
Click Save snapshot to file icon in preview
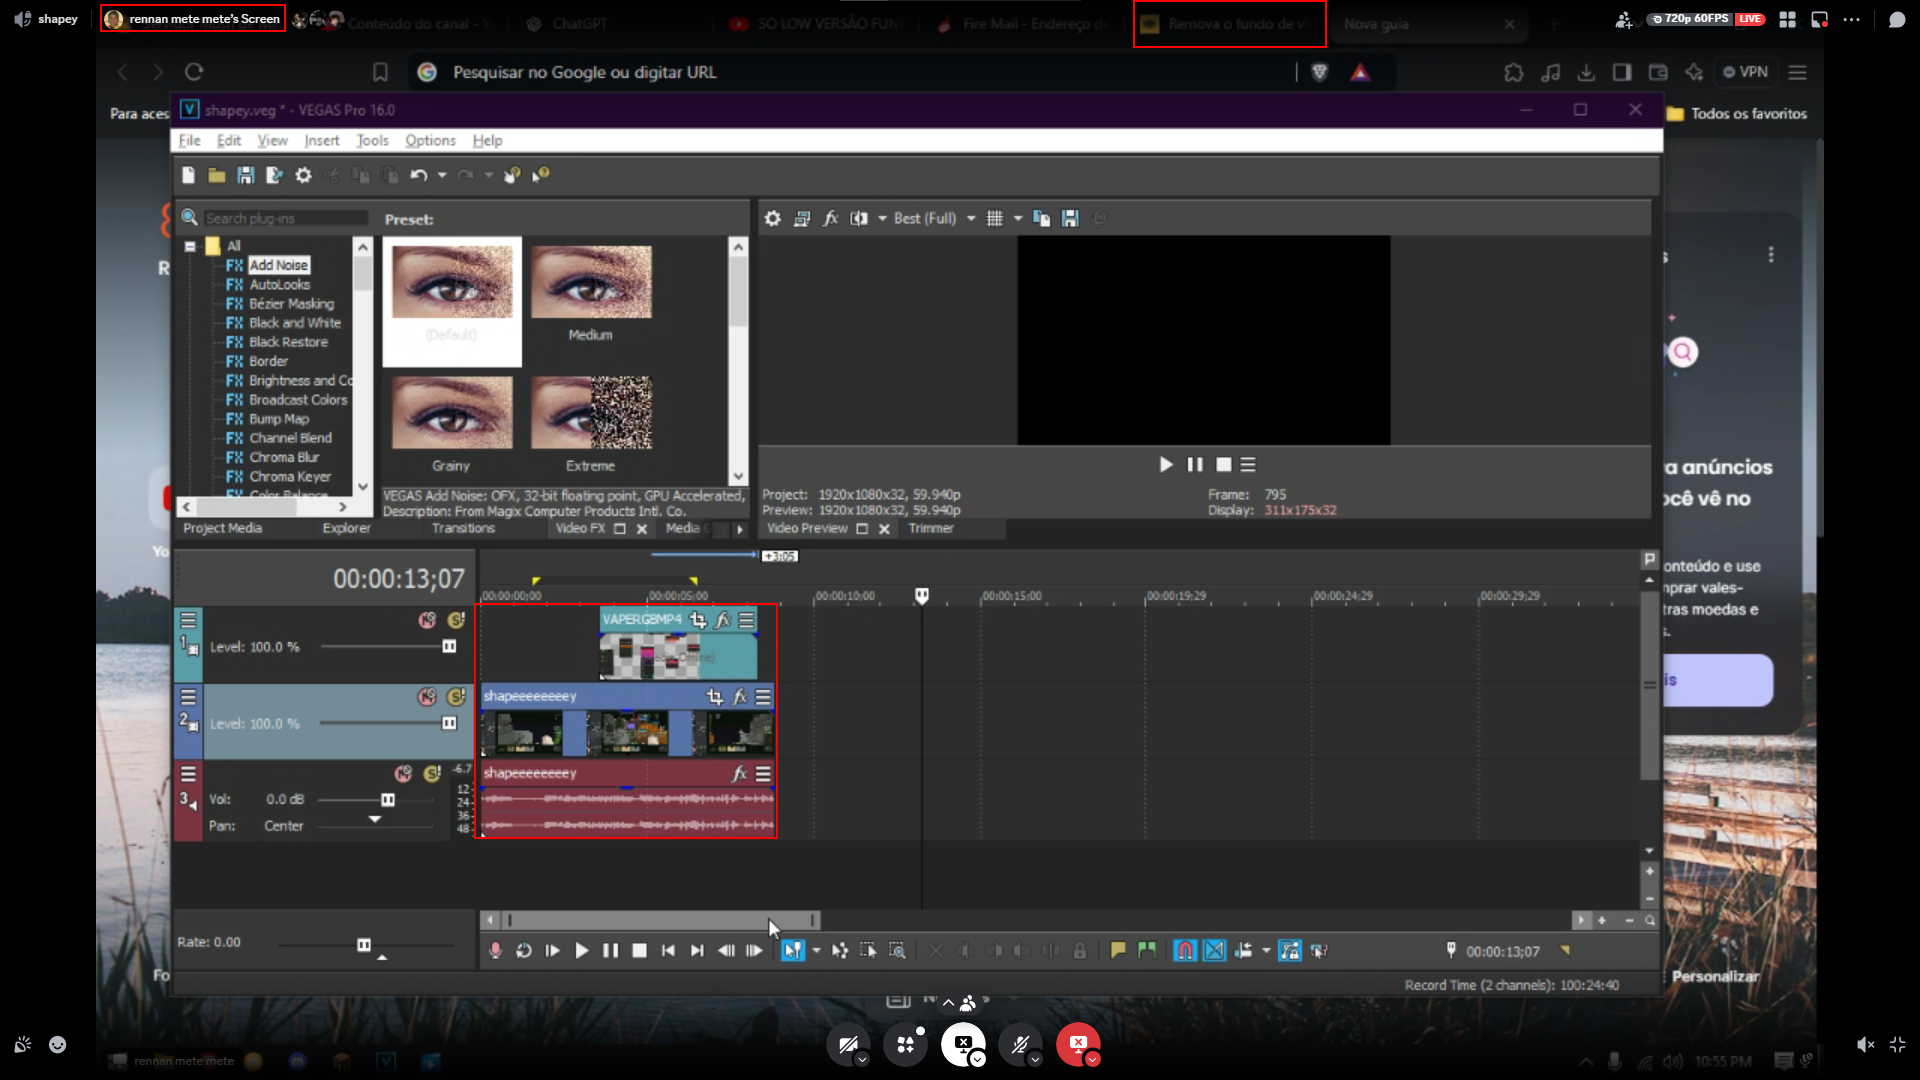[1070, 218]
